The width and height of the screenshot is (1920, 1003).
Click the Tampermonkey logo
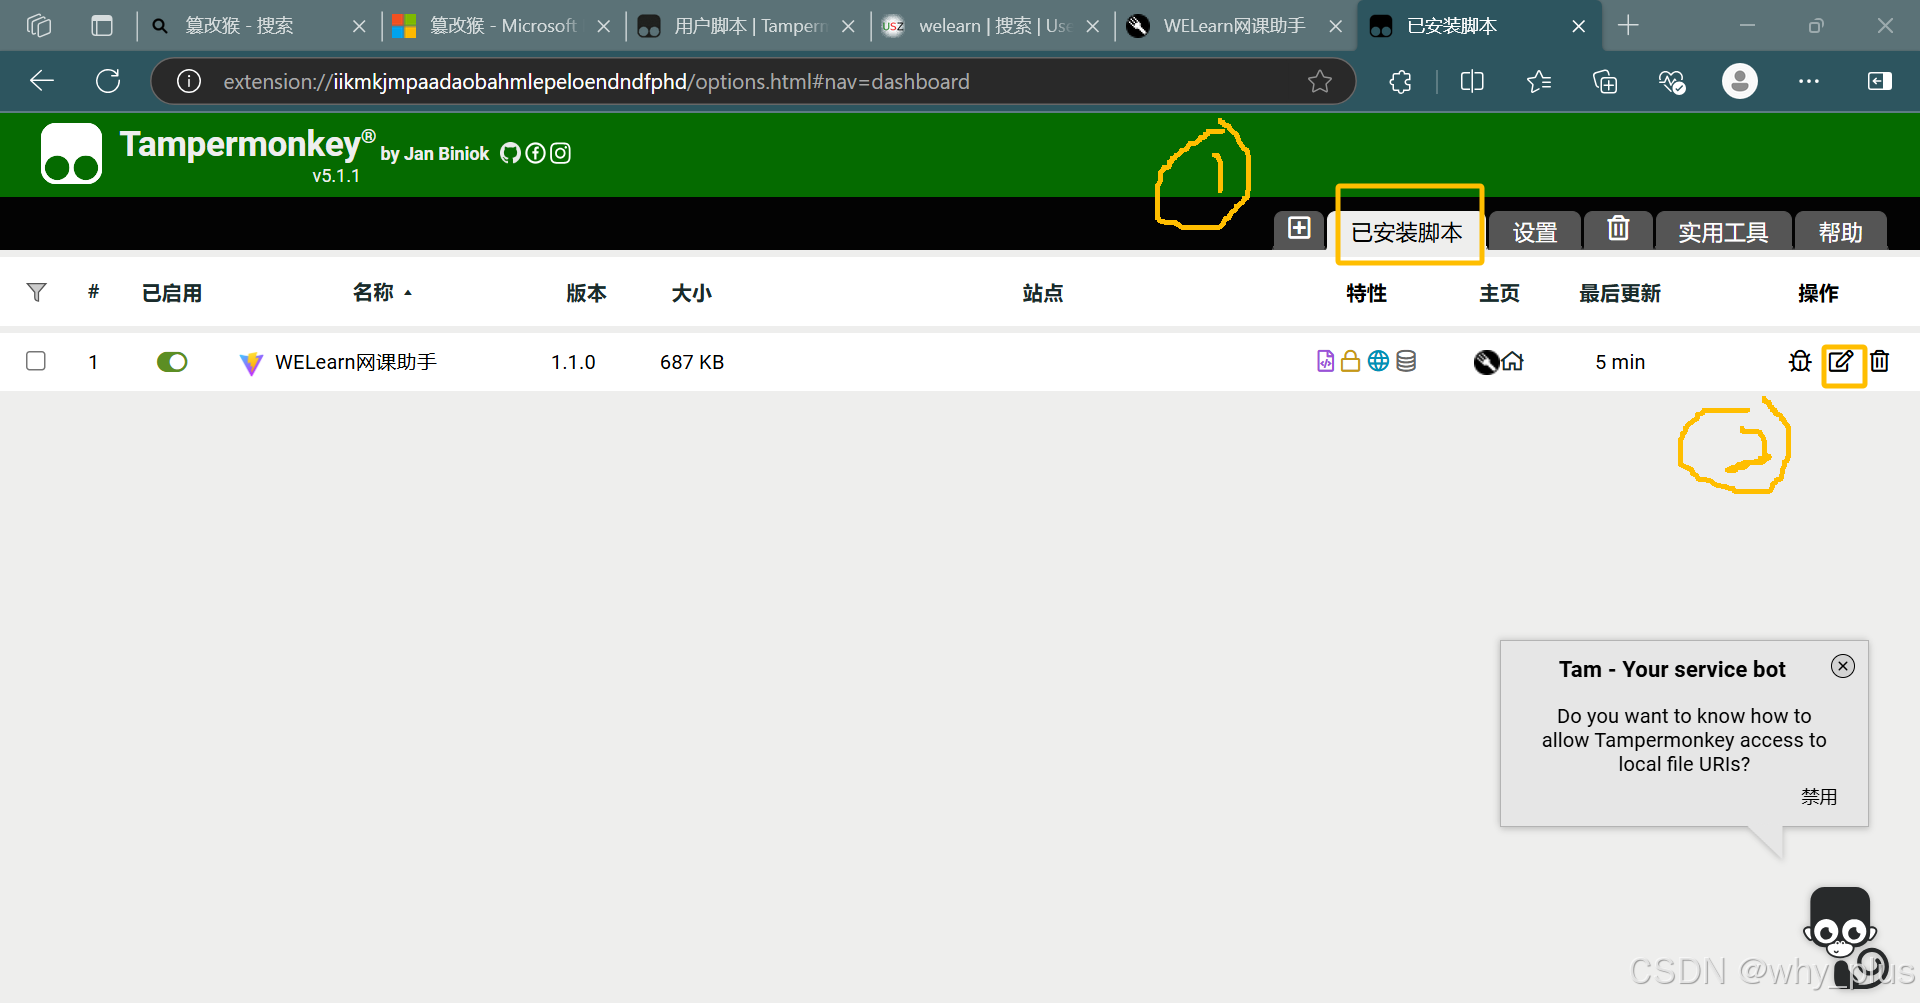click(71, 154)
